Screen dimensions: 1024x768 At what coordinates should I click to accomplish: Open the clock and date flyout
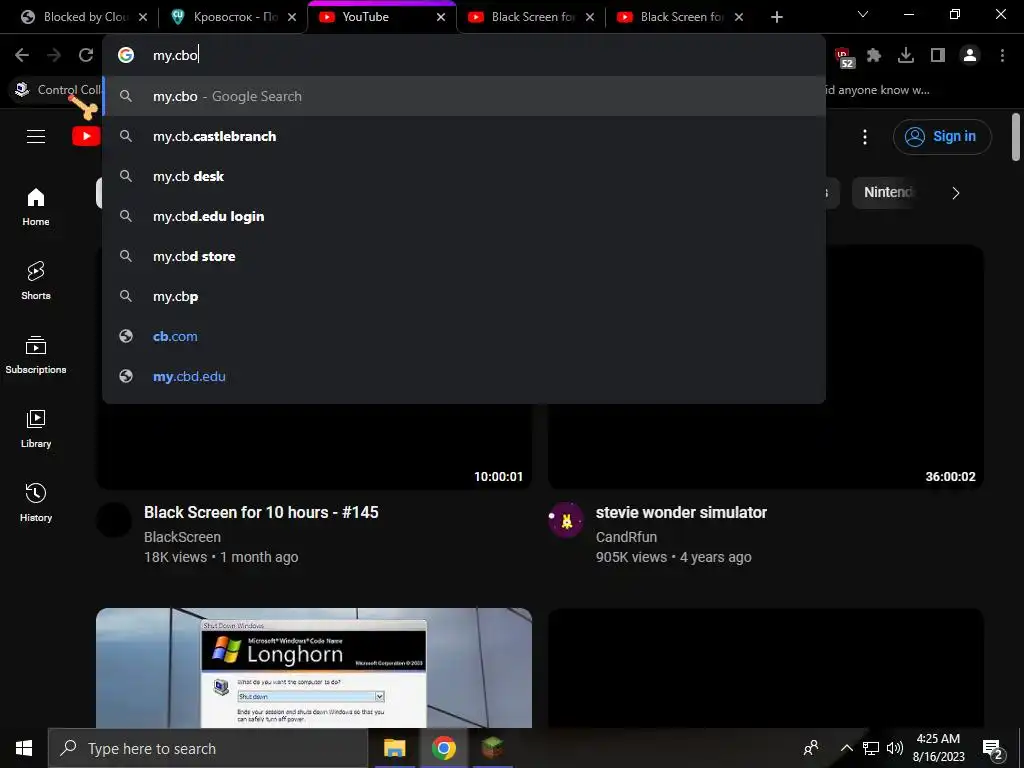tap(938, 748)
